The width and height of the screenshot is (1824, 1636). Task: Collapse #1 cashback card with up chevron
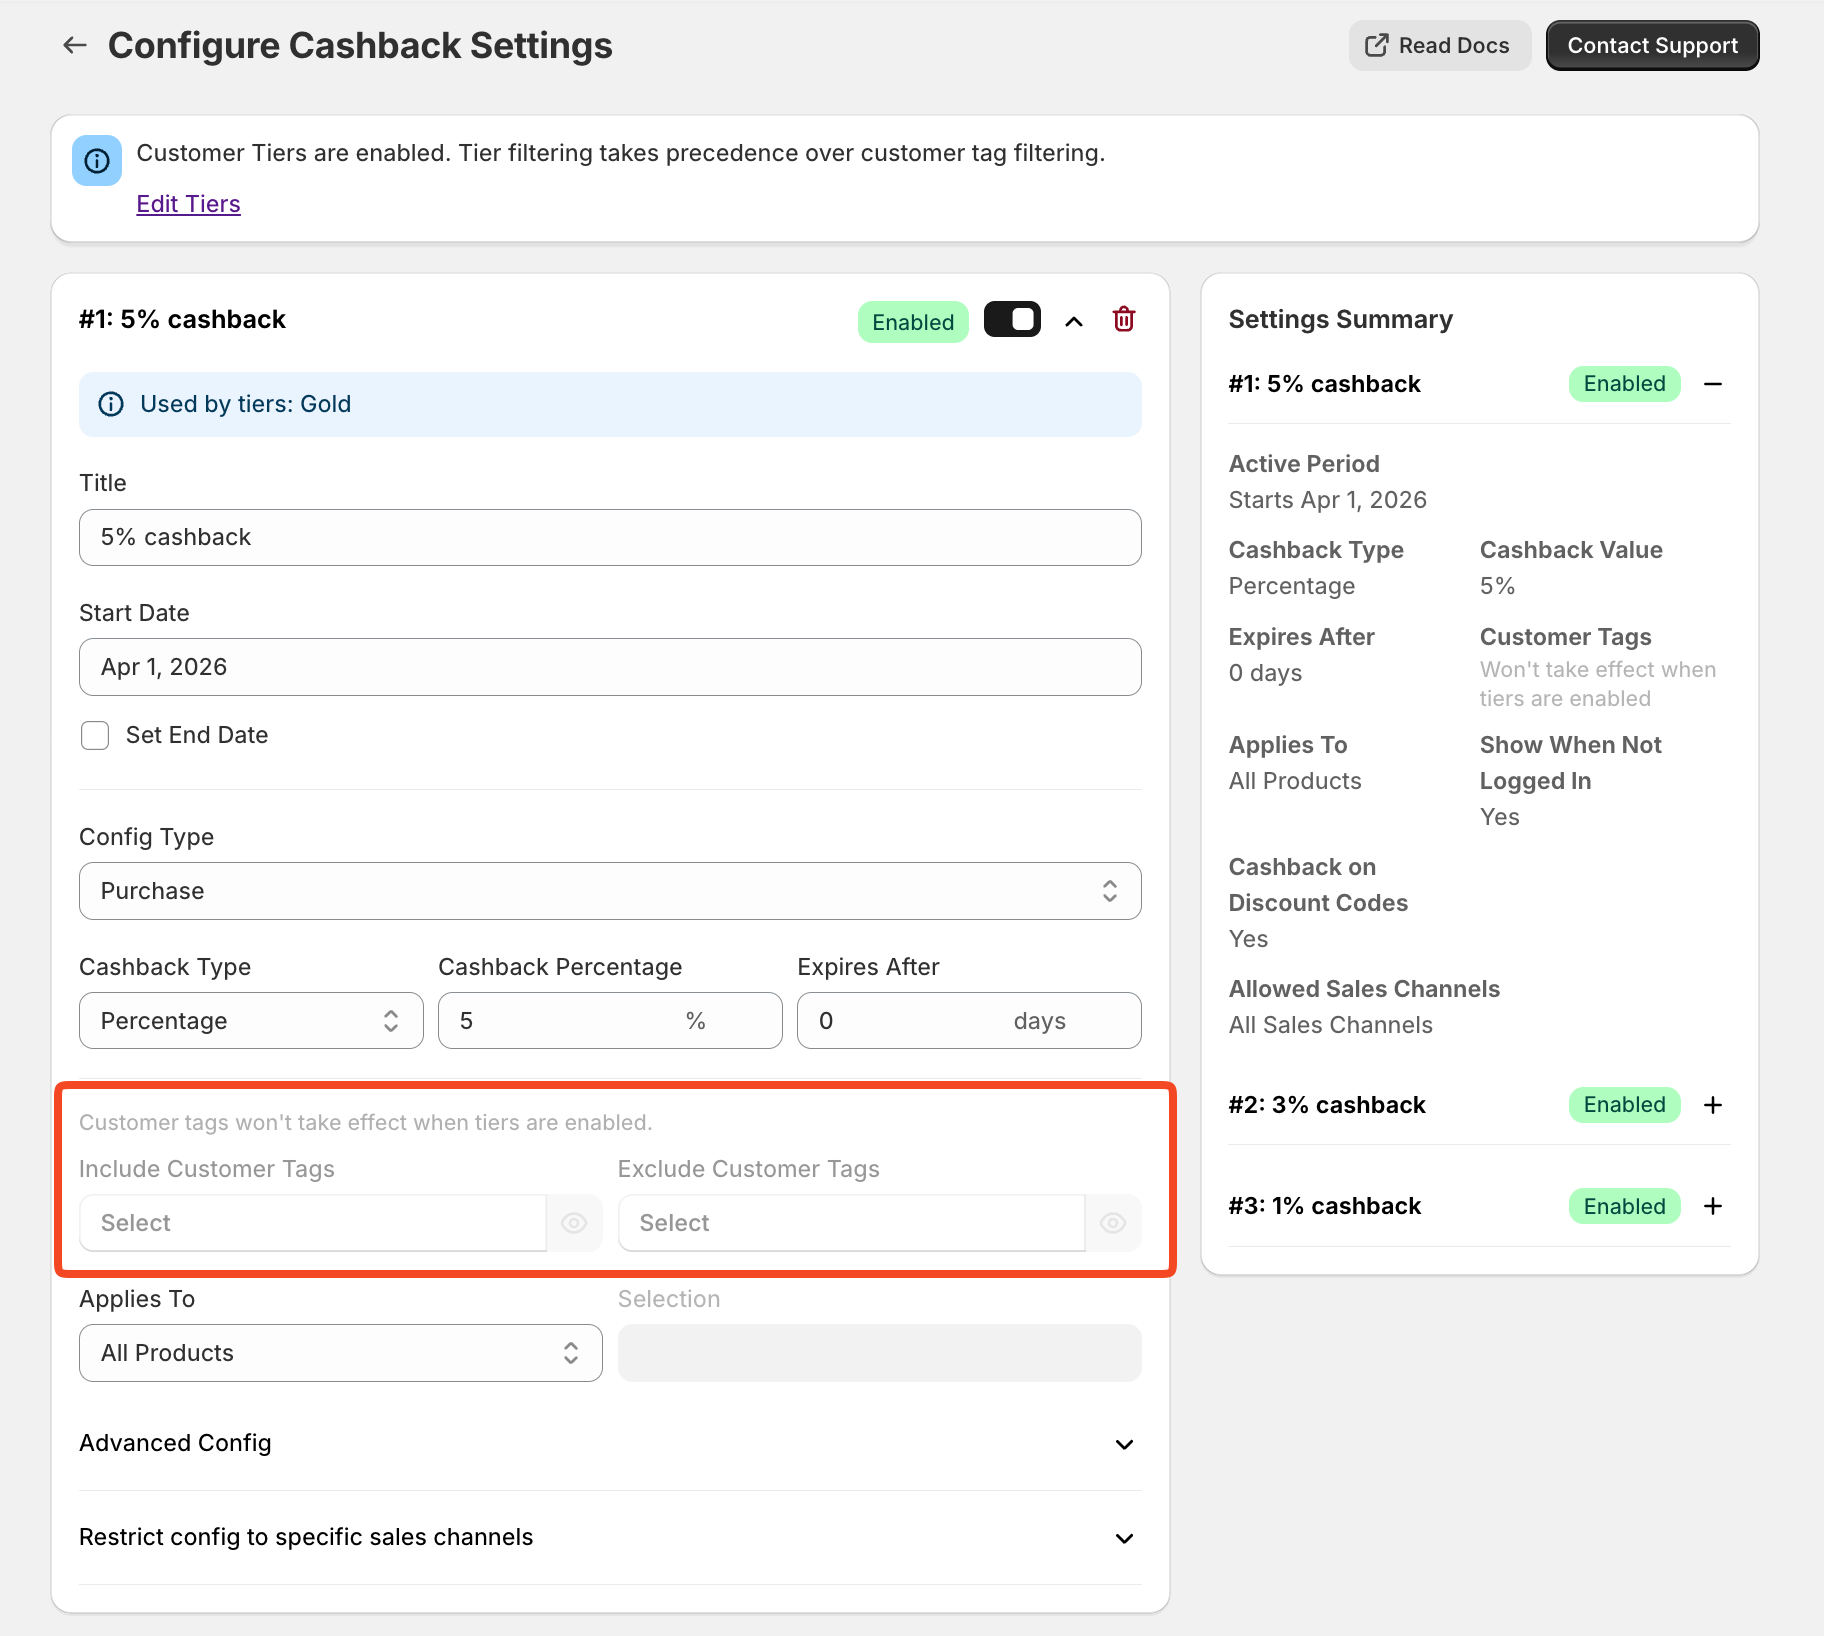point(1074,321)
